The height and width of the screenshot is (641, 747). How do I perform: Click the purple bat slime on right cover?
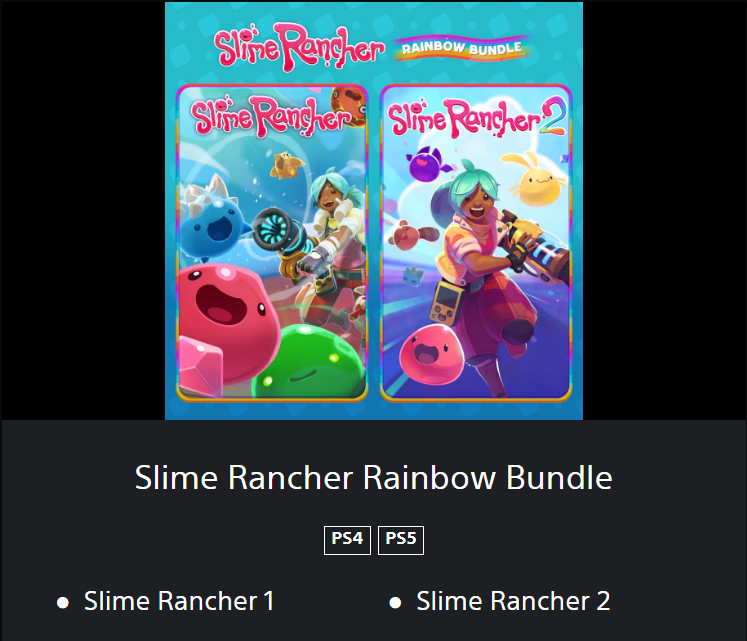click(427, 163)
